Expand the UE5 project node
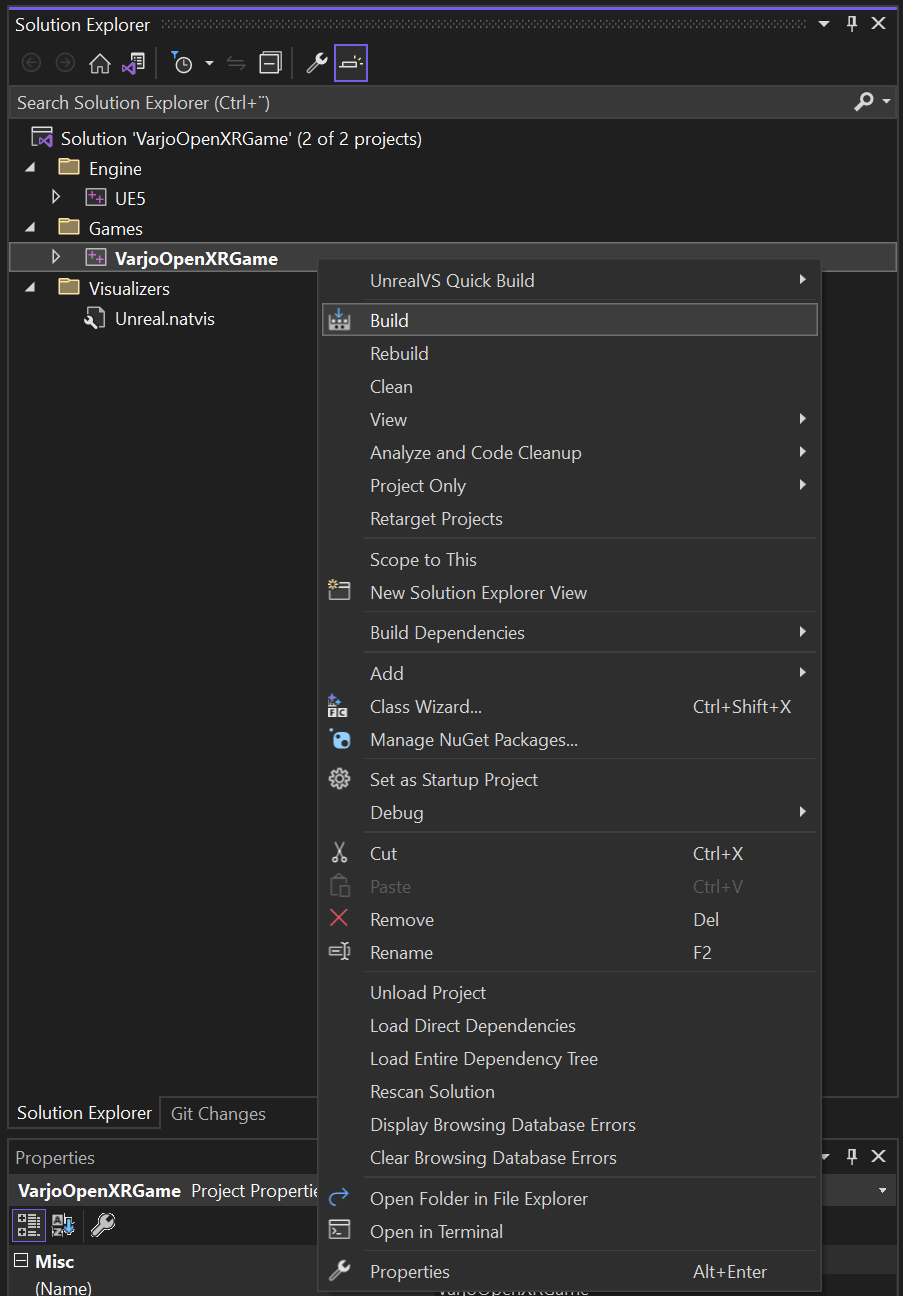The height and width of the screenshot is (1296, 903). 56,197
